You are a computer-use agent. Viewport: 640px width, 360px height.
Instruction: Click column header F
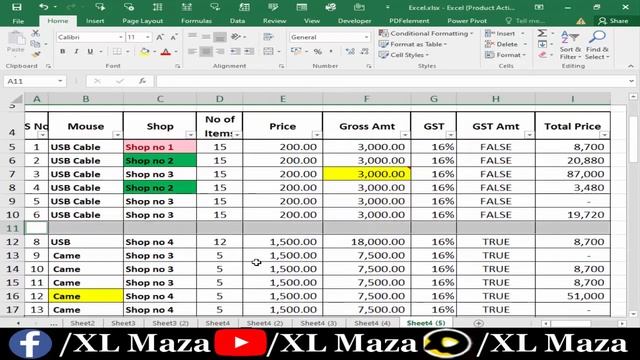[x=367, y=99]
